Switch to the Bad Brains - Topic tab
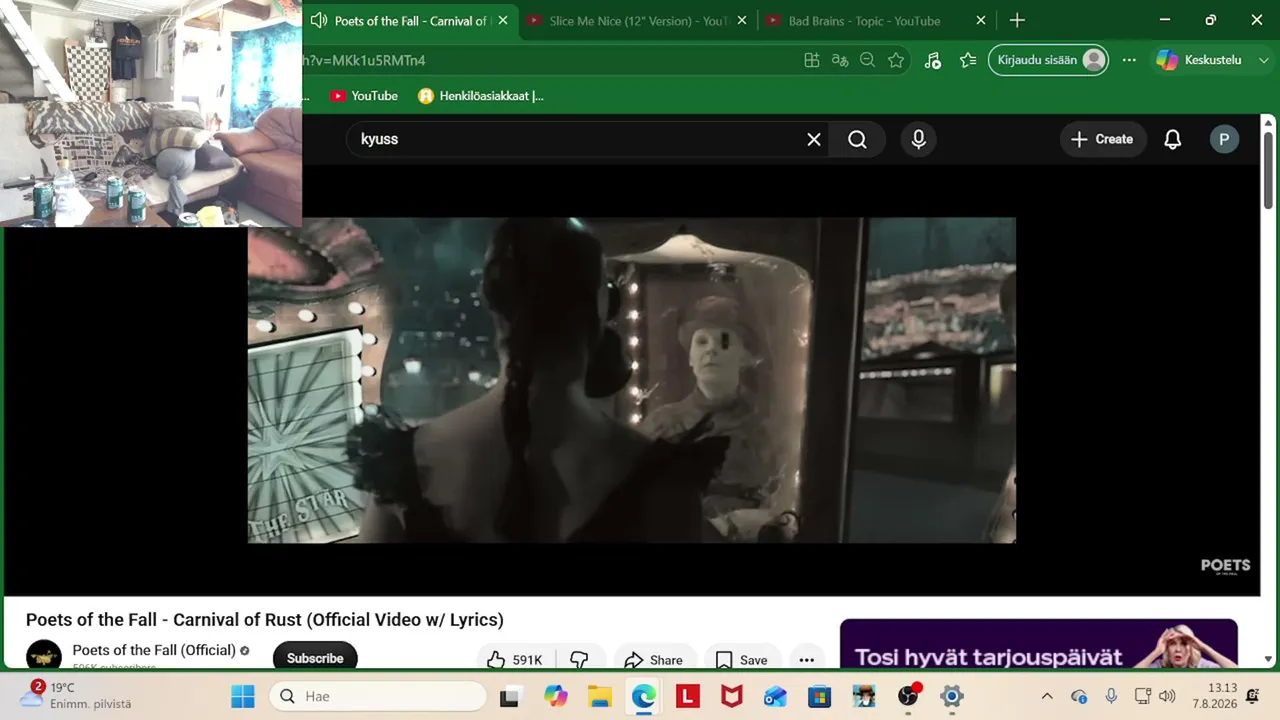 [864, 21]
